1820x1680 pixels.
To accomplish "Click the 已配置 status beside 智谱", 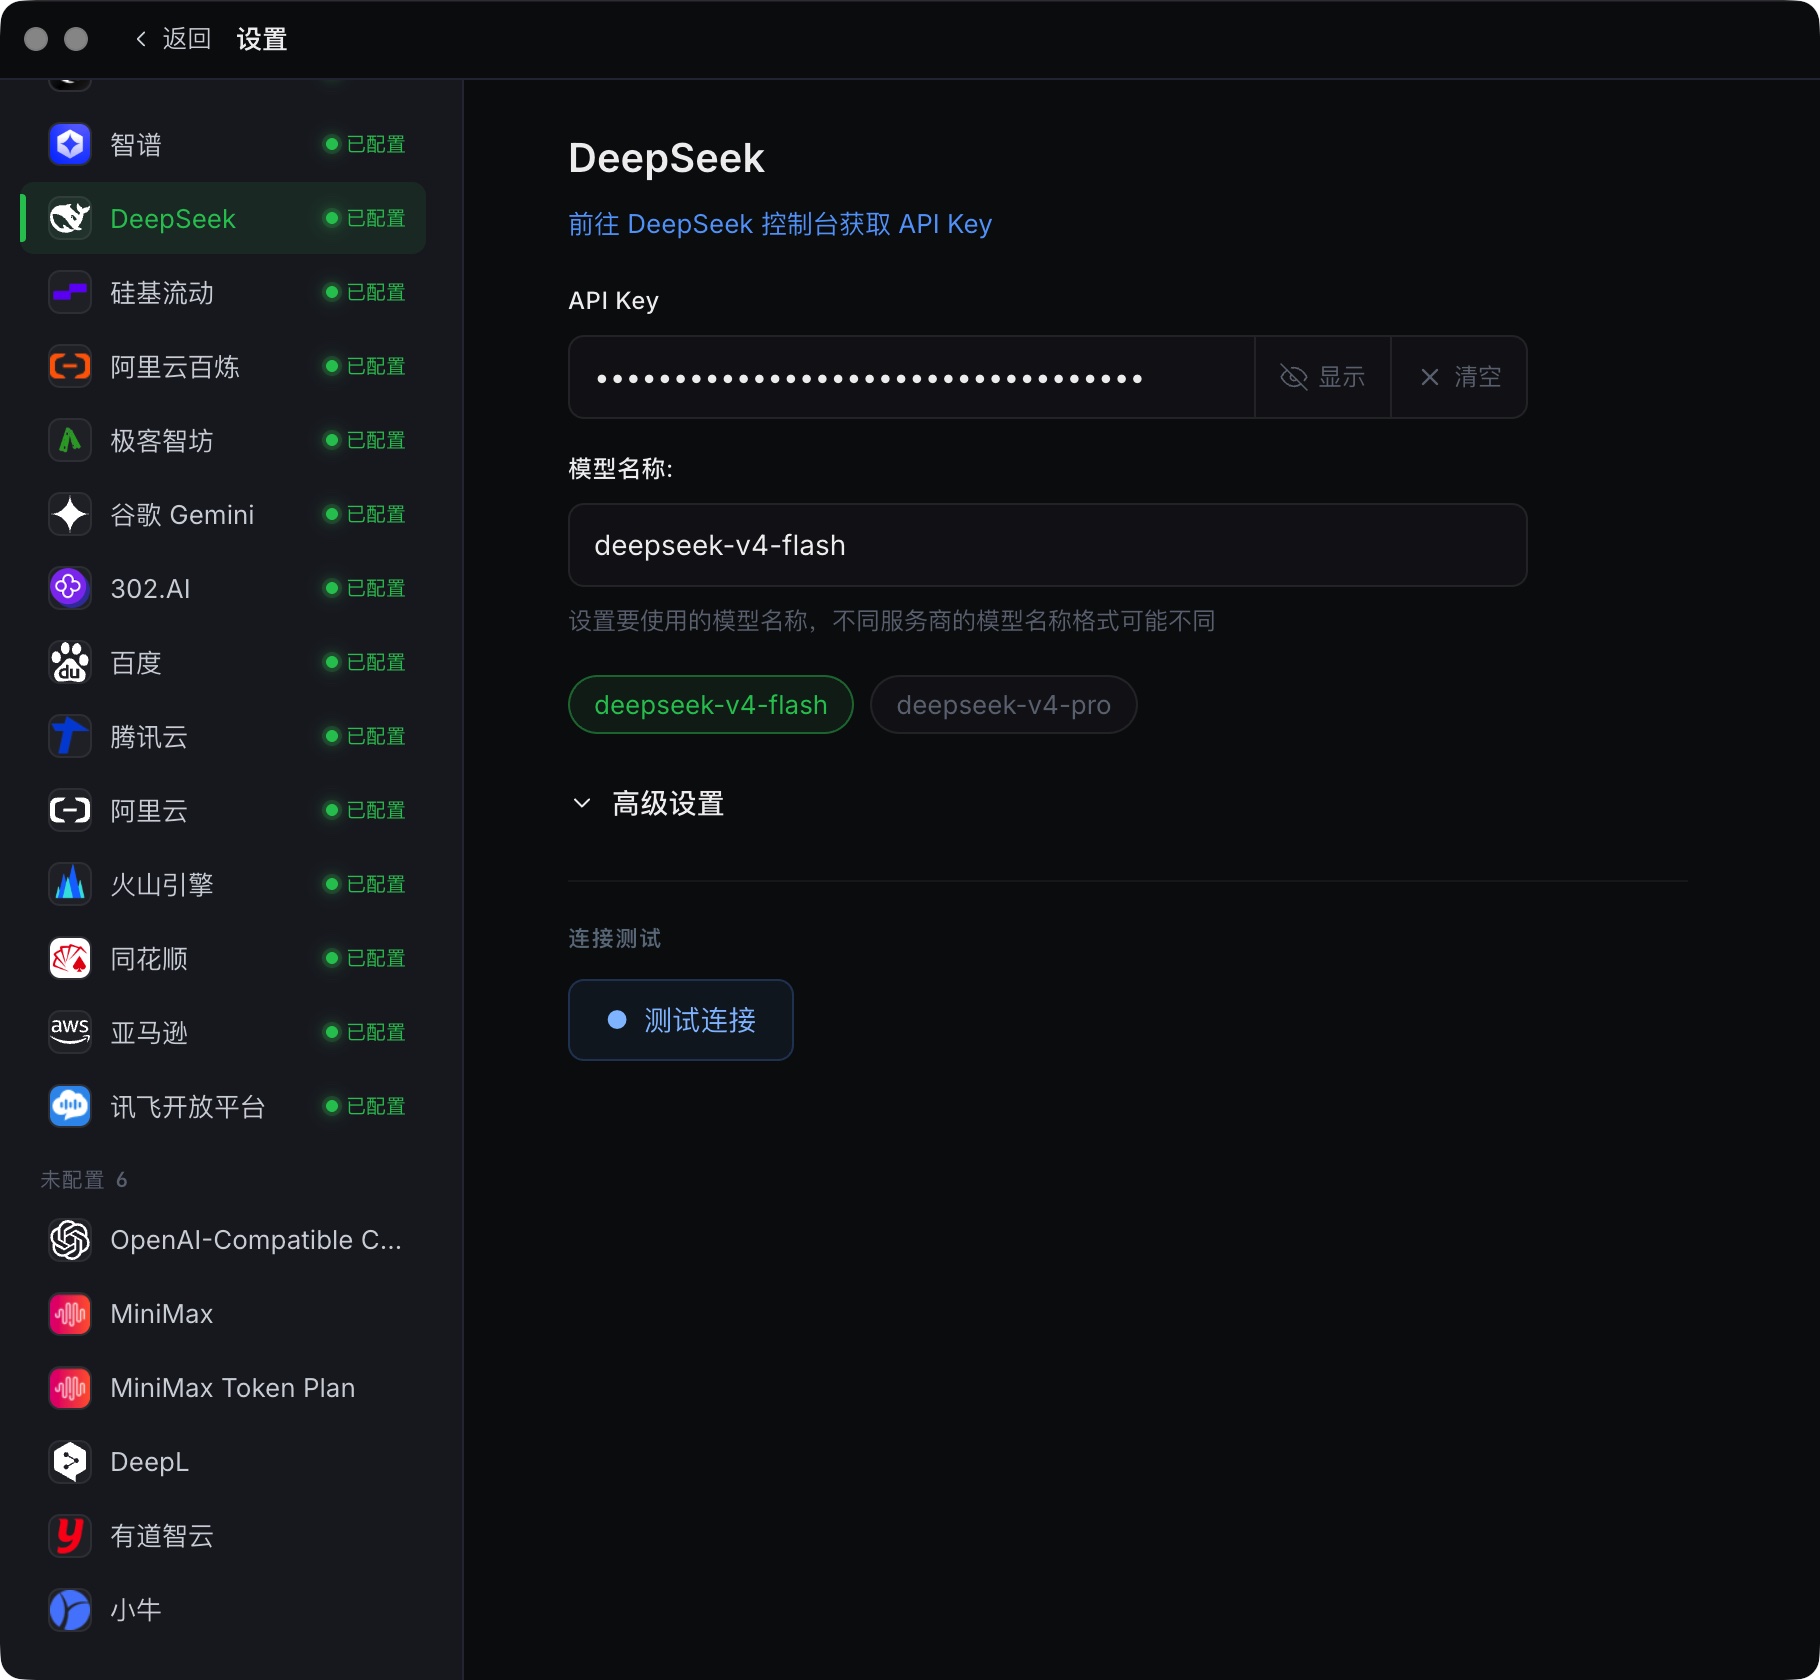I will pyautogui.click(x=365, y=145).
